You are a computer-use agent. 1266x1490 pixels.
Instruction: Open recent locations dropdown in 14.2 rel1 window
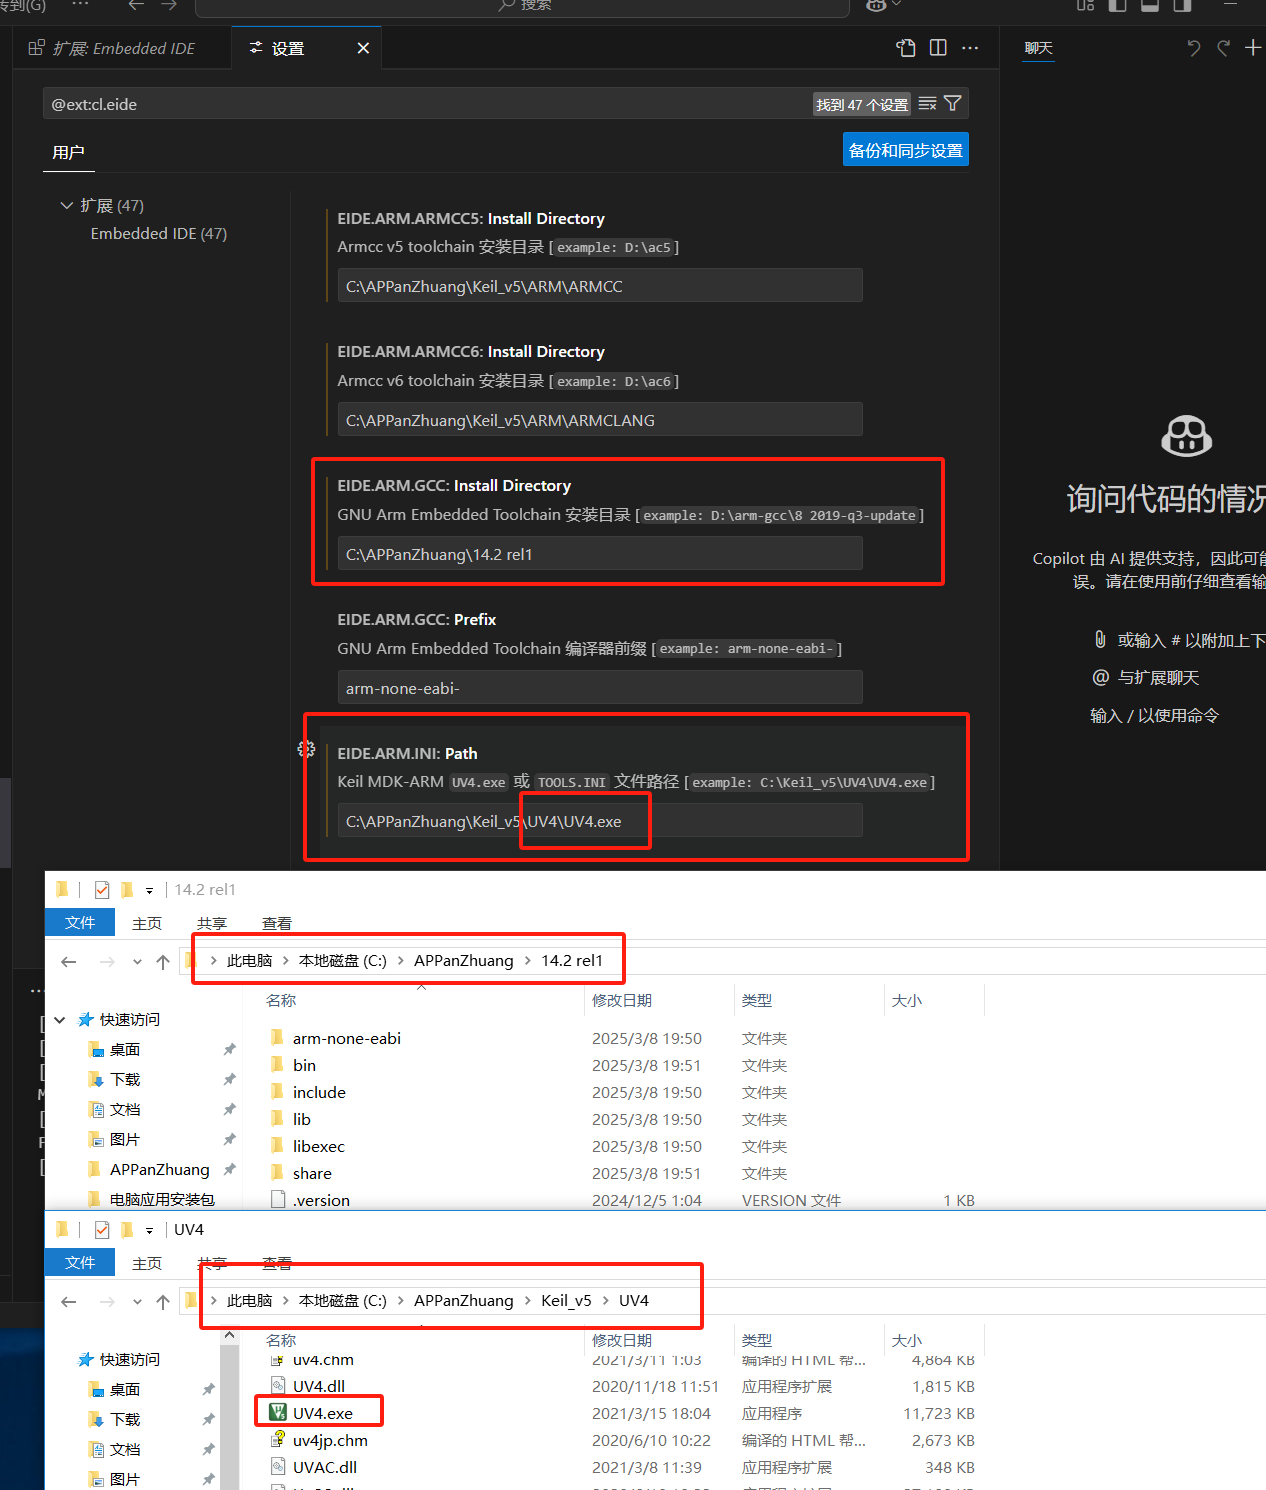[x=137, y=962]
